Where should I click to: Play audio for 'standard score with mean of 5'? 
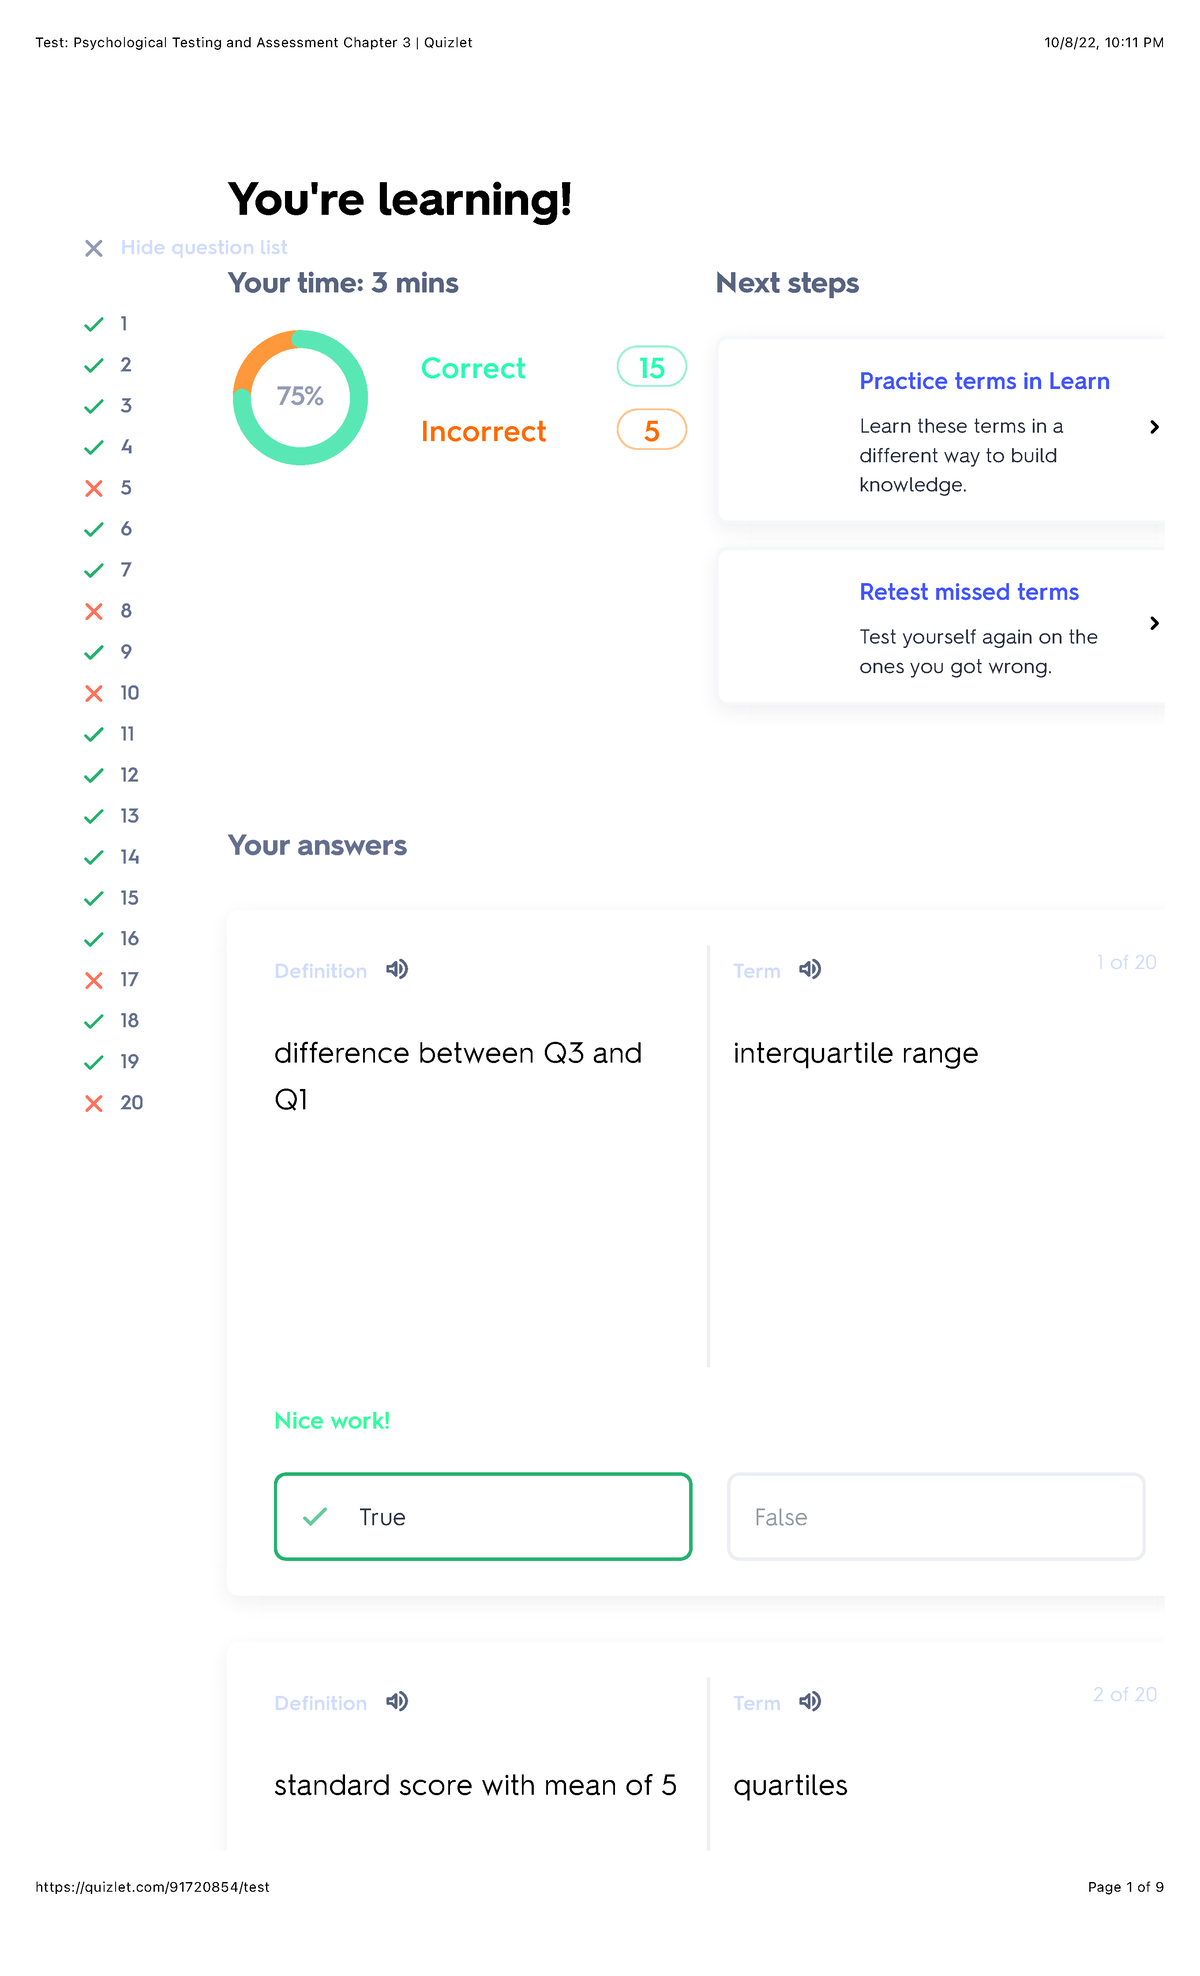click(x=396, y=1701)
